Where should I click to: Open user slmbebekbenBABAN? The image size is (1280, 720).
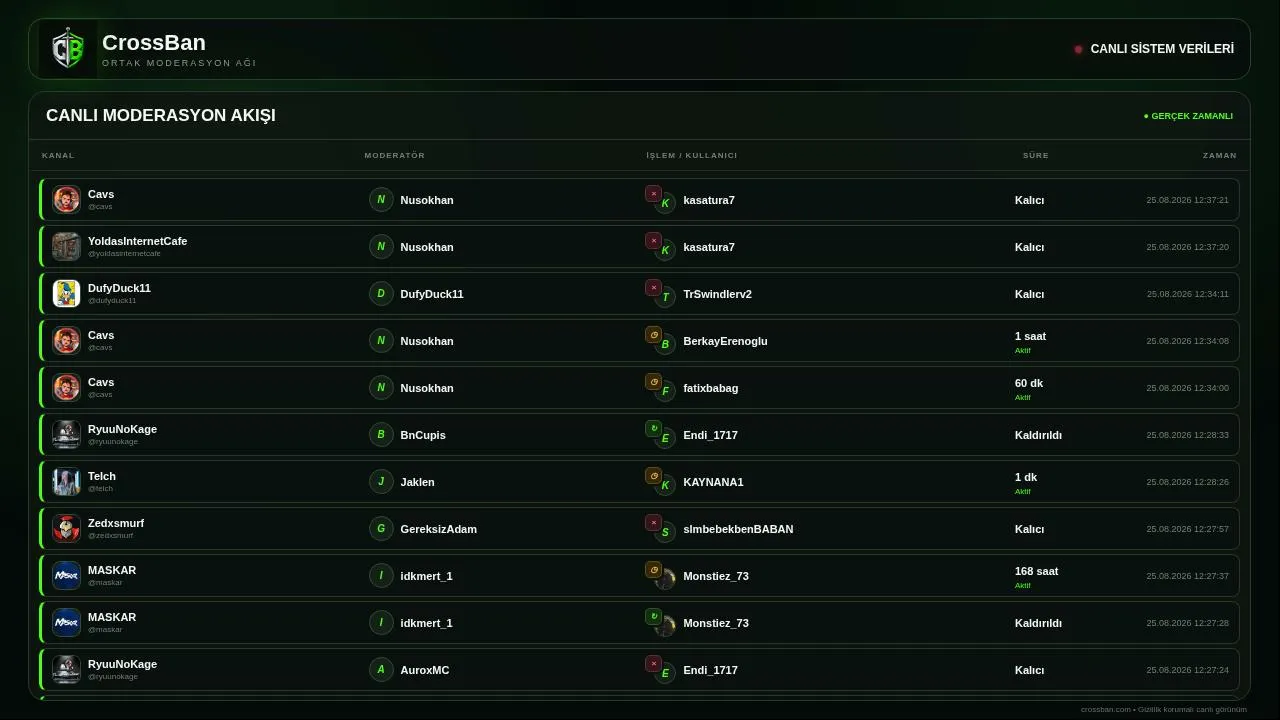click(738, 529)
